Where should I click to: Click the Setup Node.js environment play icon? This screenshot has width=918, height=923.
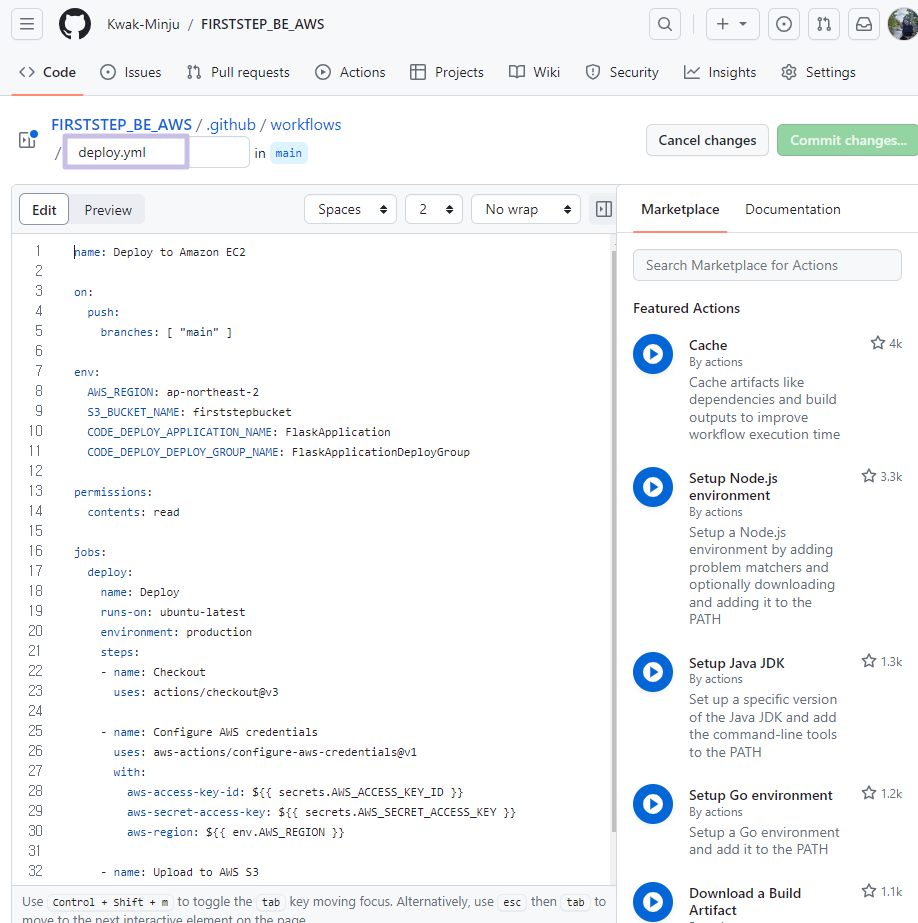tap(653, 487)
